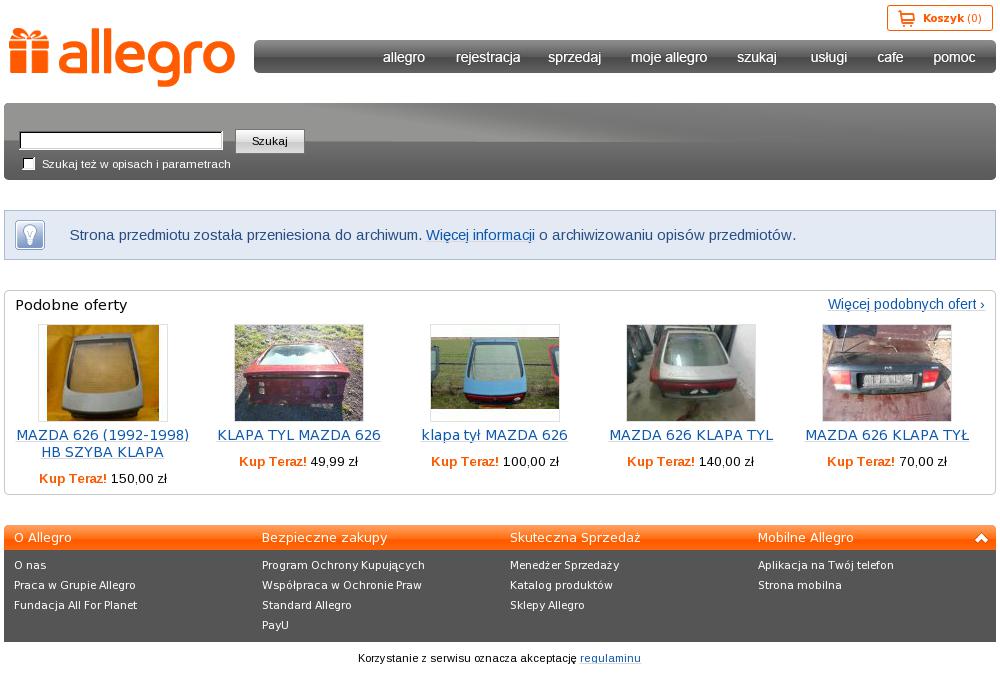Click the O Allegro footer heading
Screen dimensions: 1000x678
point(43,538)
